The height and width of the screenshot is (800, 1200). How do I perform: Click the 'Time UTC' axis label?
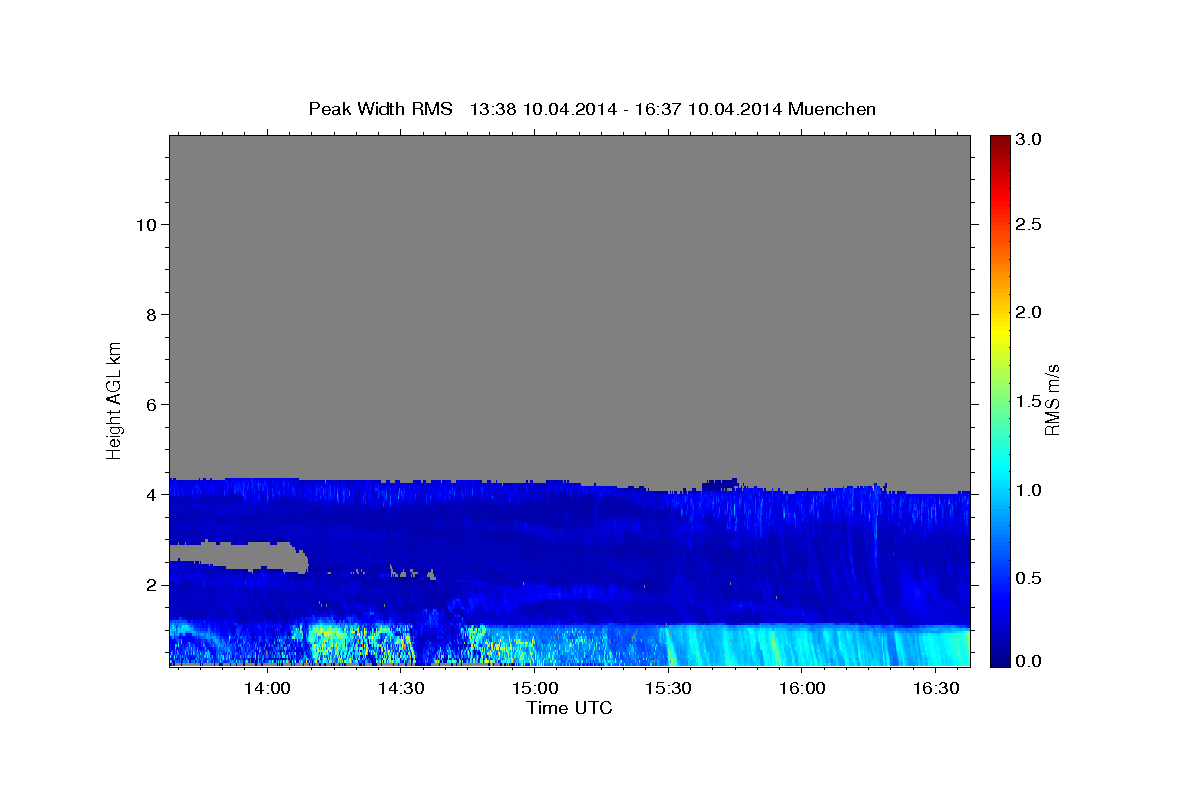point(569,708)
